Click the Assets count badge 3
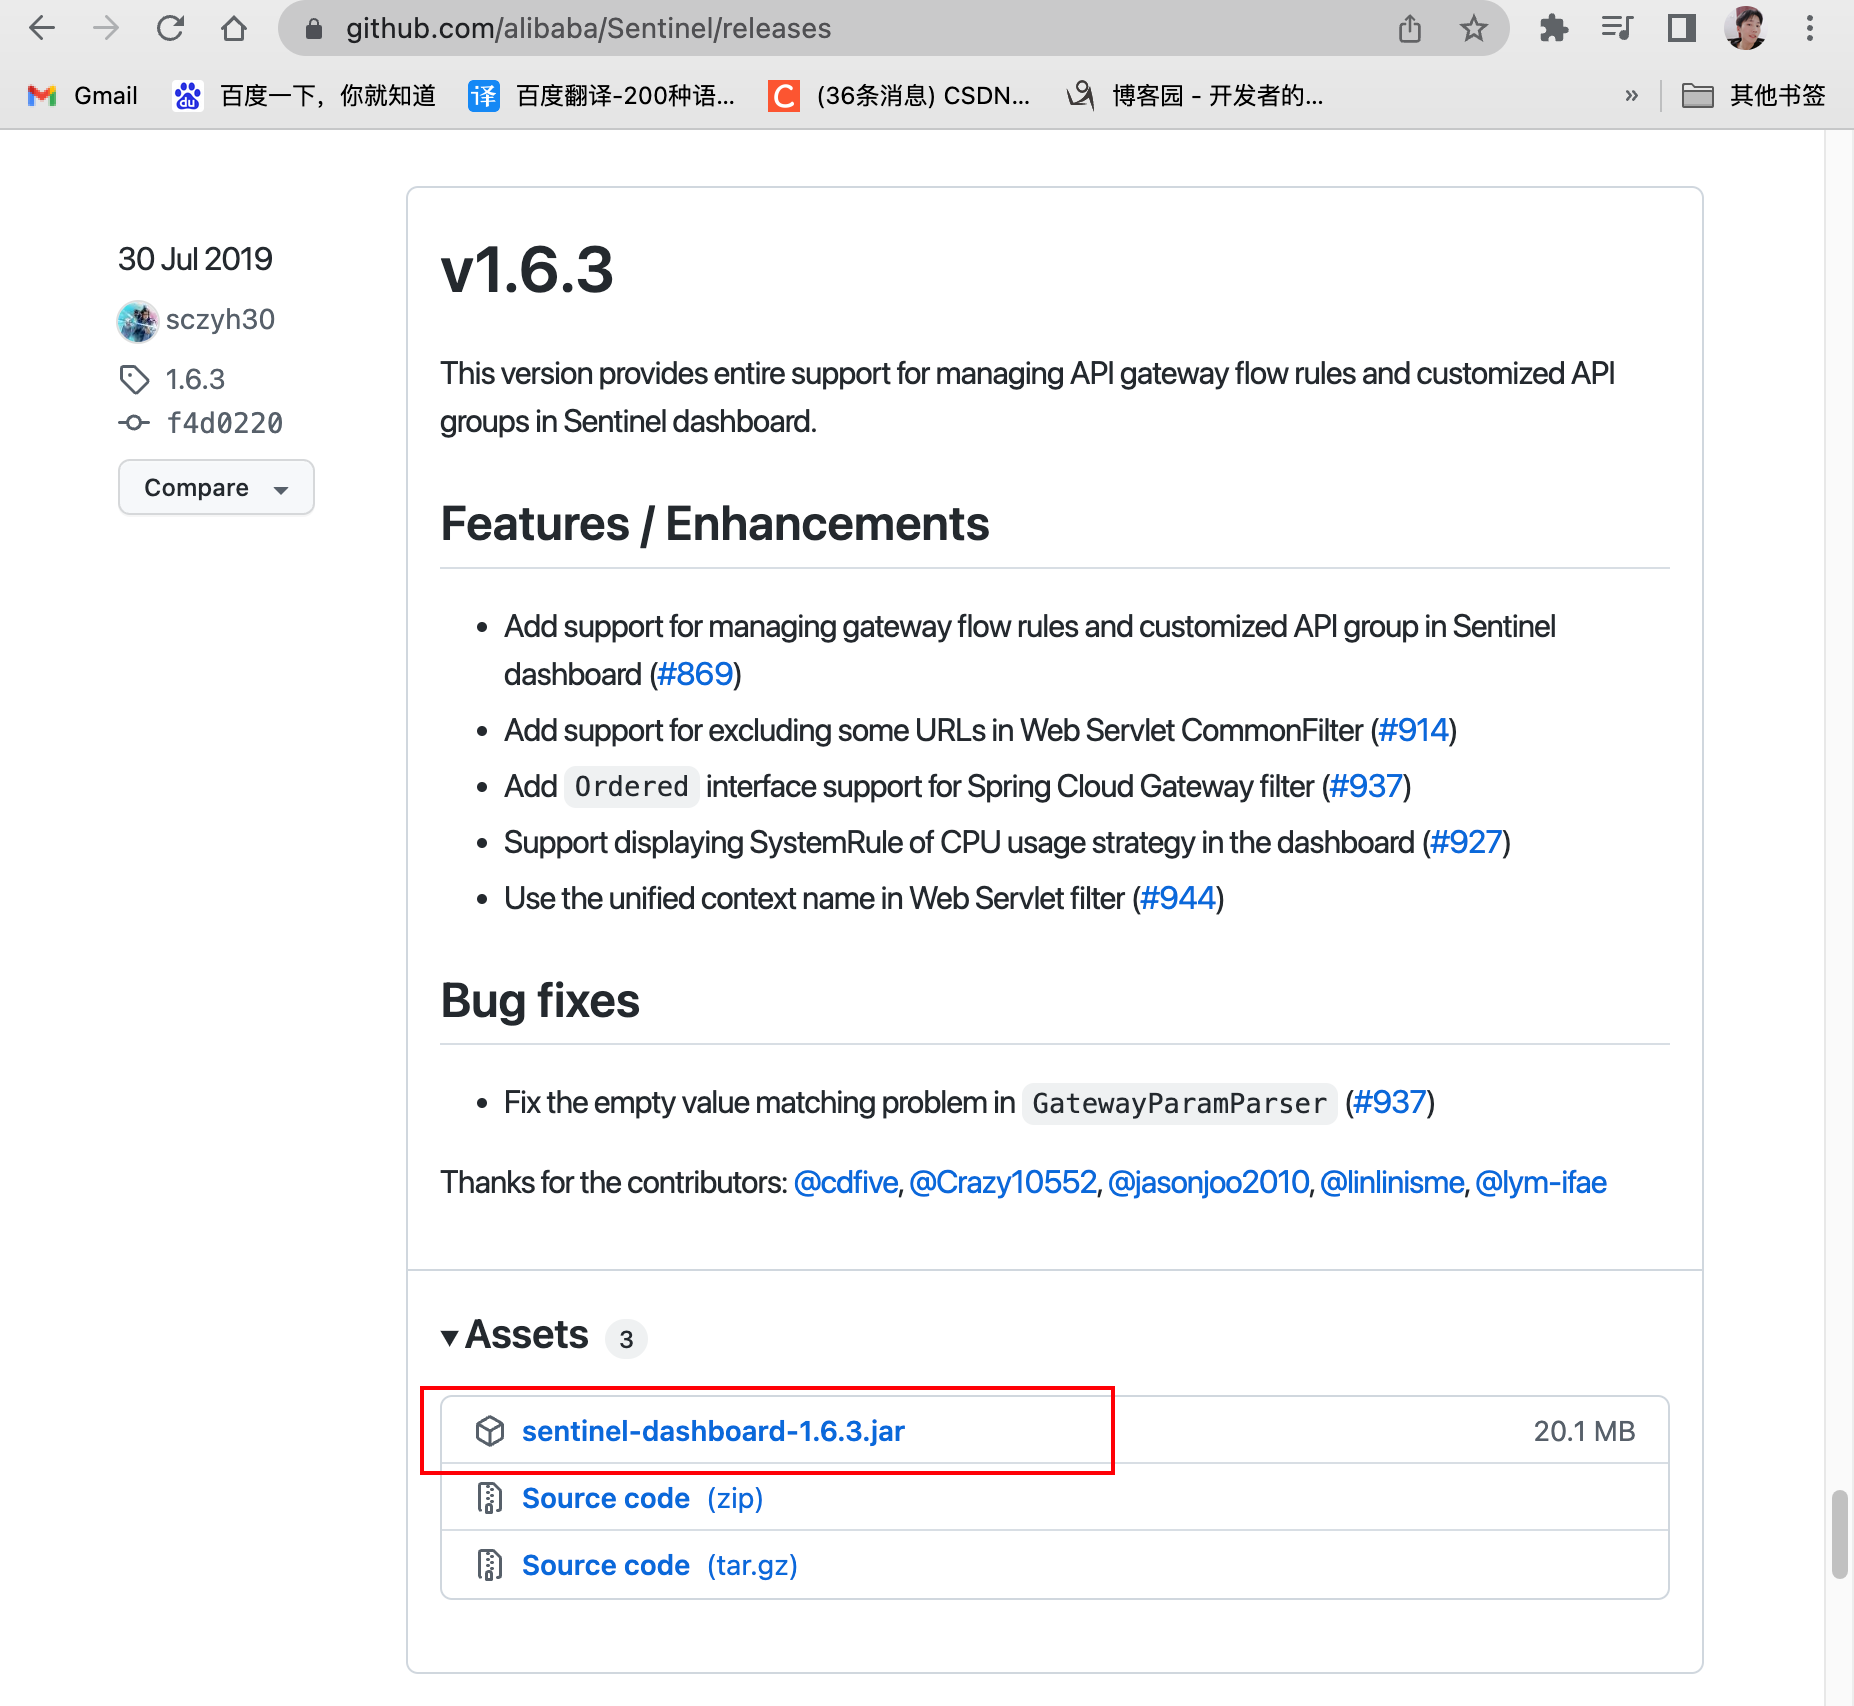This screenshot has height=1706, width=1854. click(x=626, y=1338)
